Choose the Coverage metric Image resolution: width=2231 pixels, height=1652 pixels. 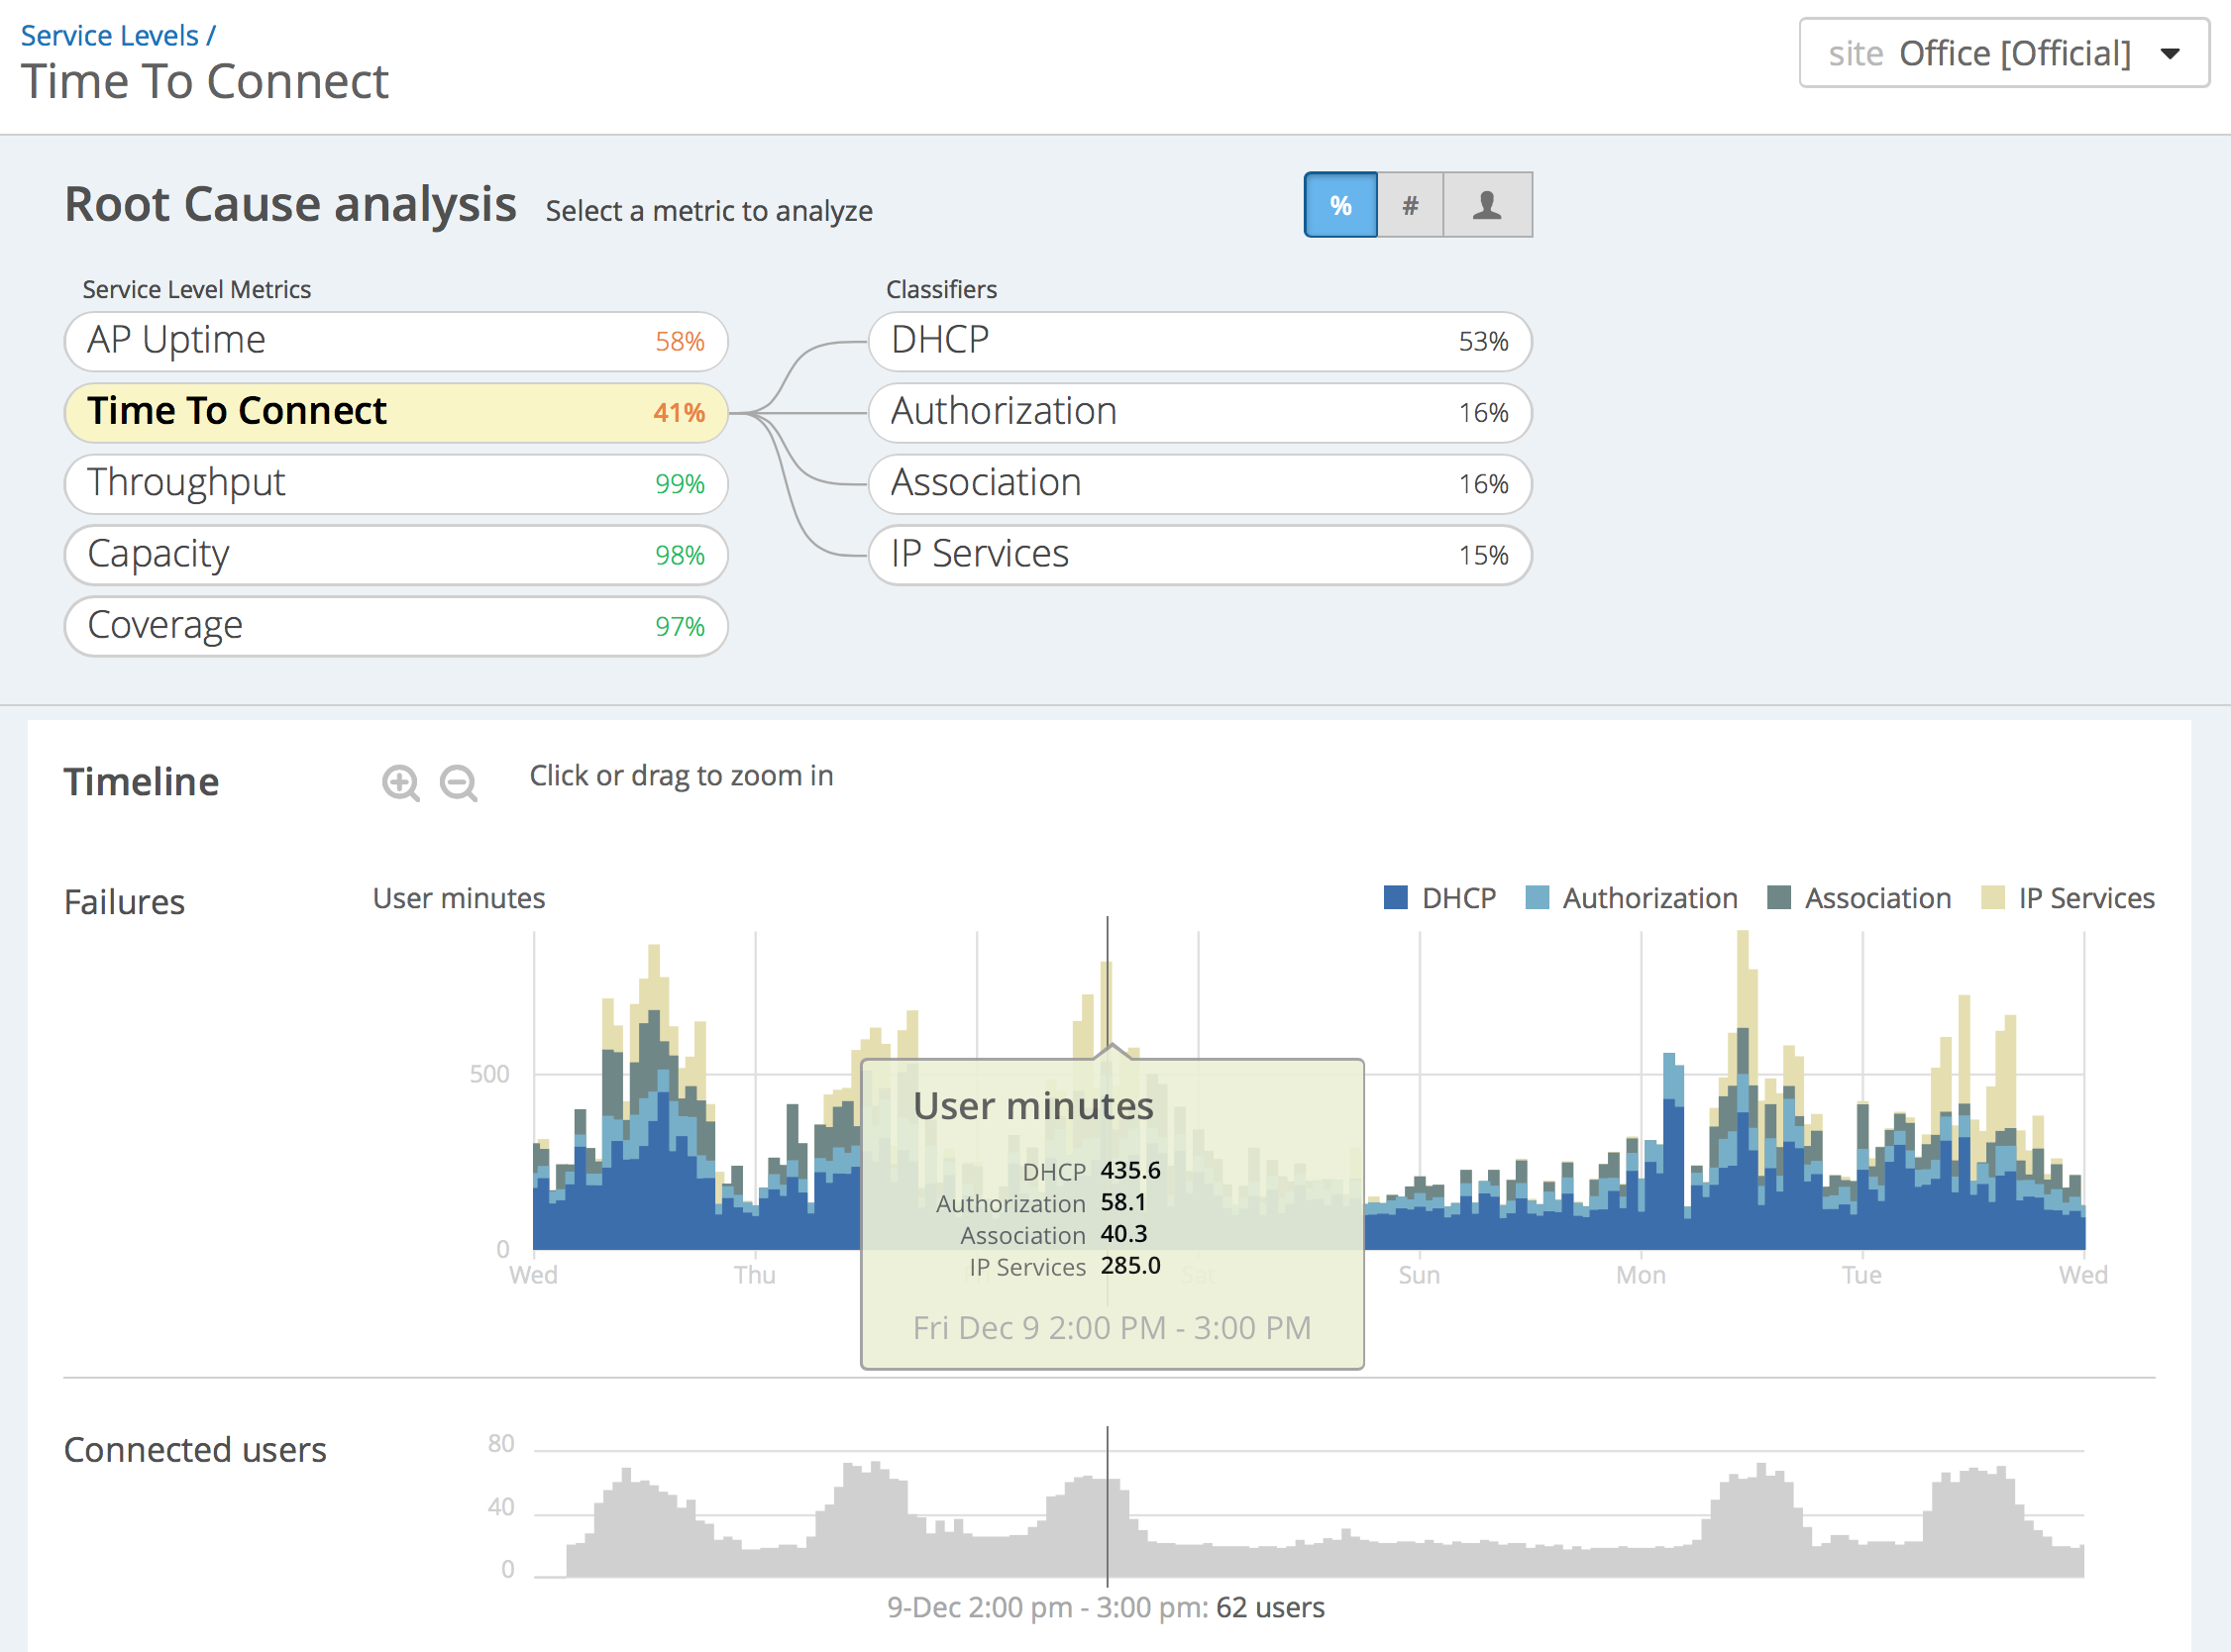click(x=395, y=626)
